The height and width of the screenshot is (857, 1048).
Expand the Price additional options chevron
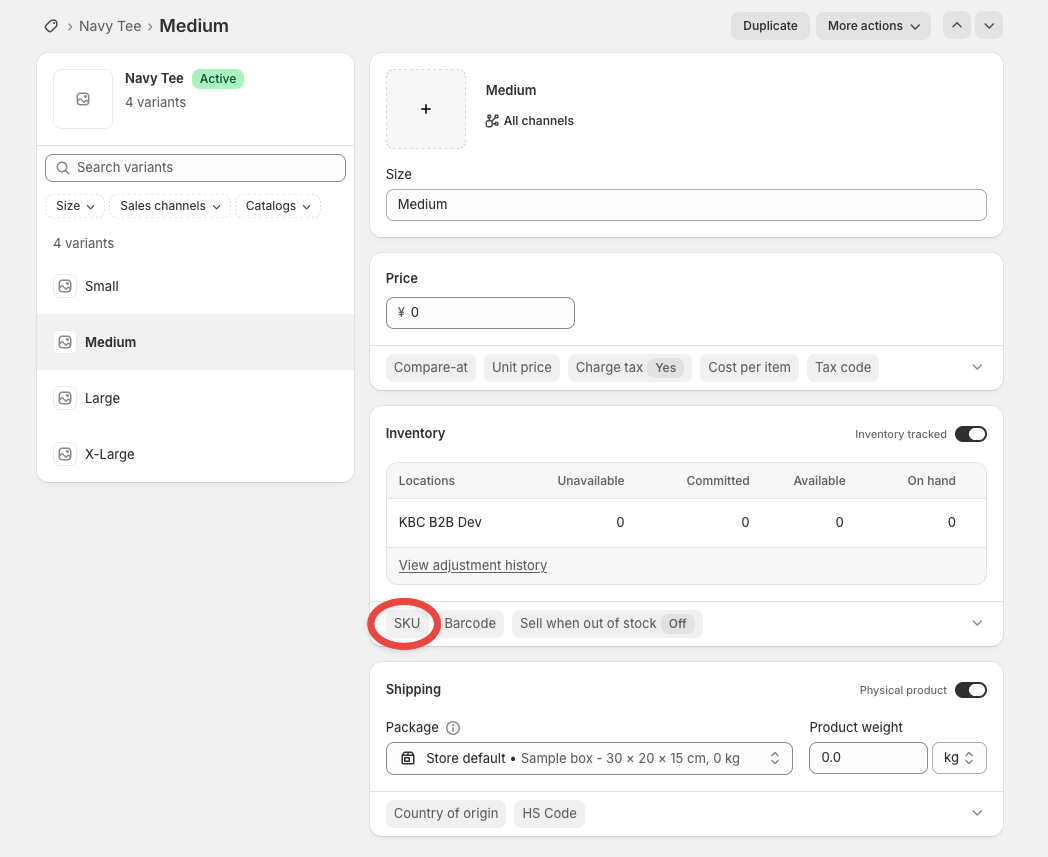point(977,367)
